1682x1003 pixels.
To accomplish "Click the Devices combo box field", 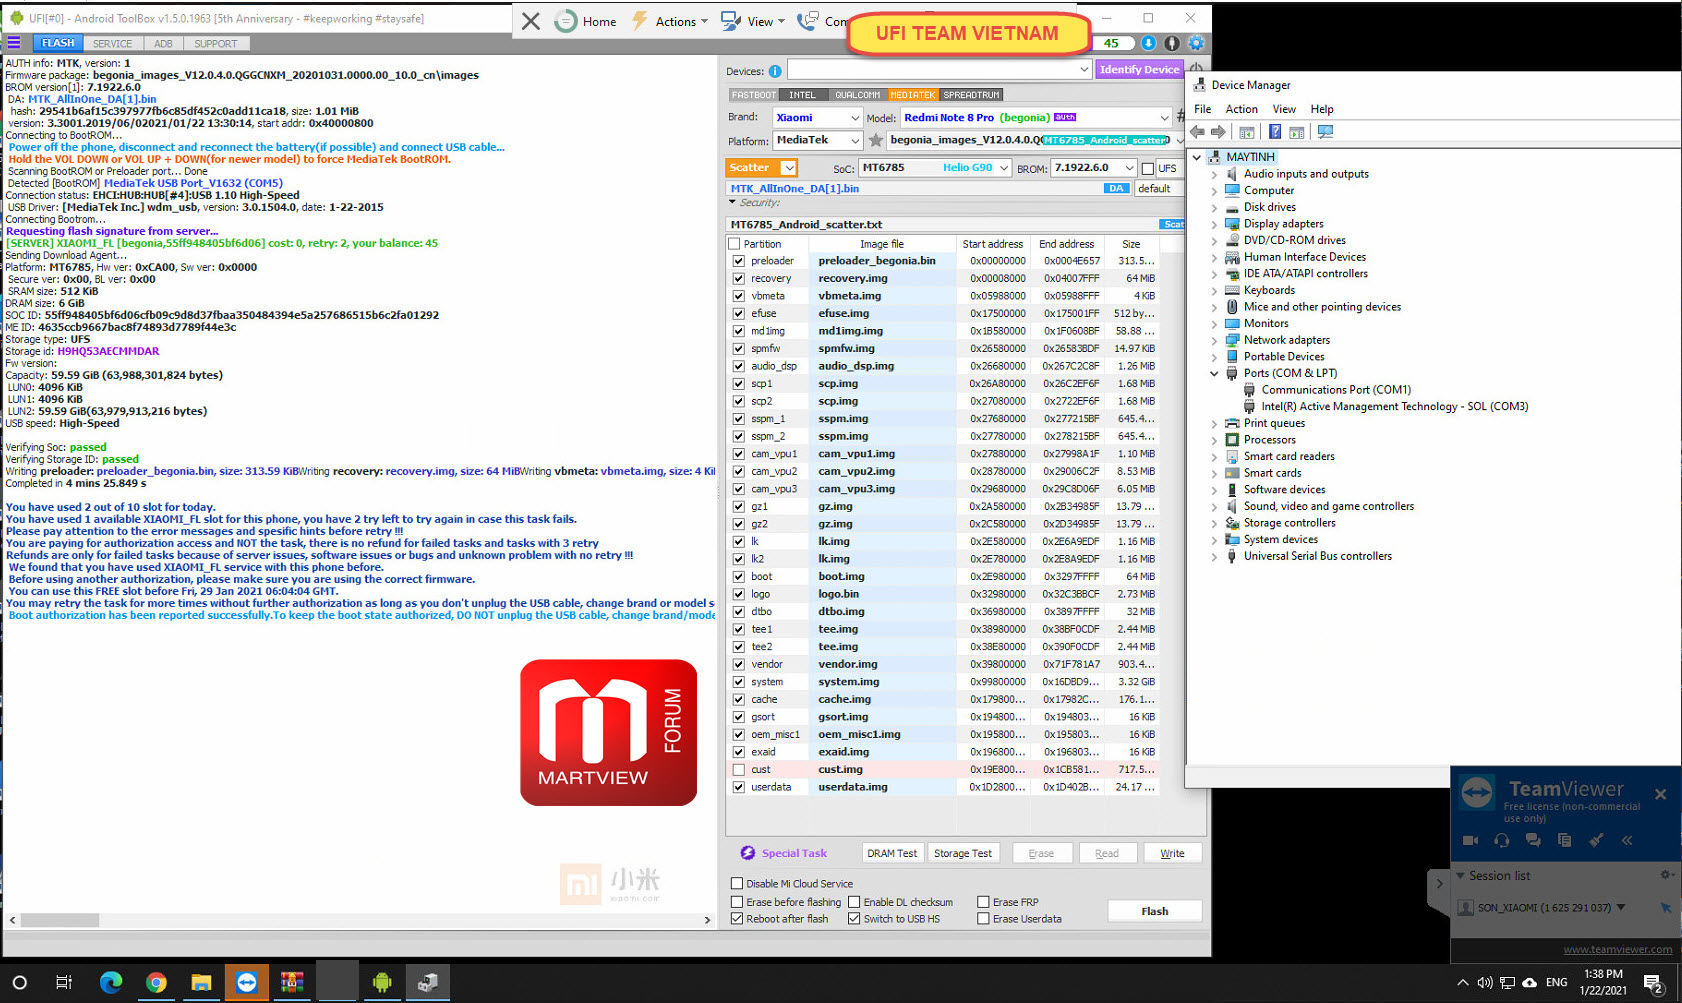I will click(939, 70).
